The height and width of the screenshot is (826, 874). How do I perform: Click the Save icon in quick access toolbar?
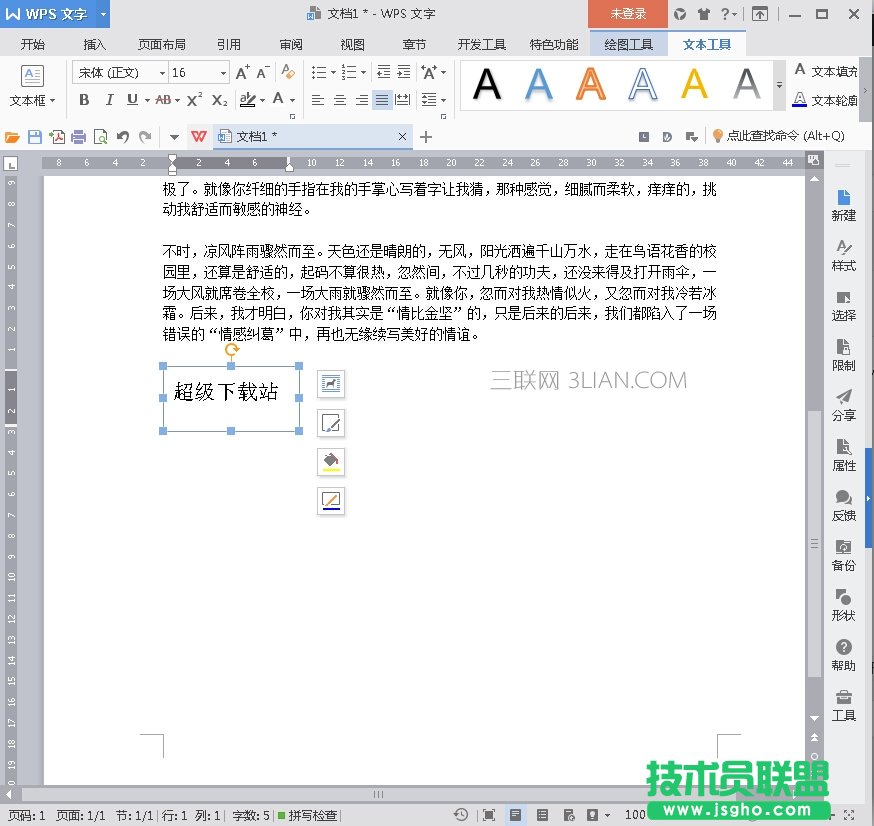(35, 137)
